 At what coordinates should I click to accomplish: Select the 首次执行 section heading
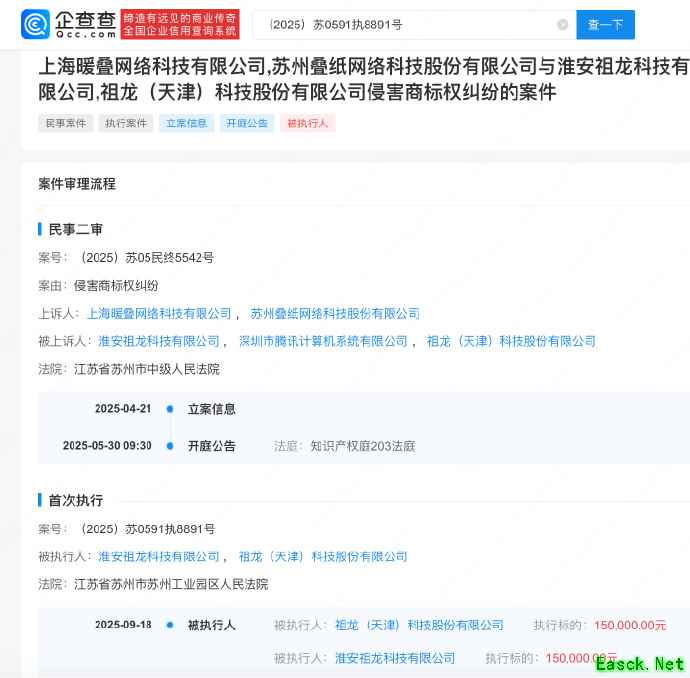point(76,500)
